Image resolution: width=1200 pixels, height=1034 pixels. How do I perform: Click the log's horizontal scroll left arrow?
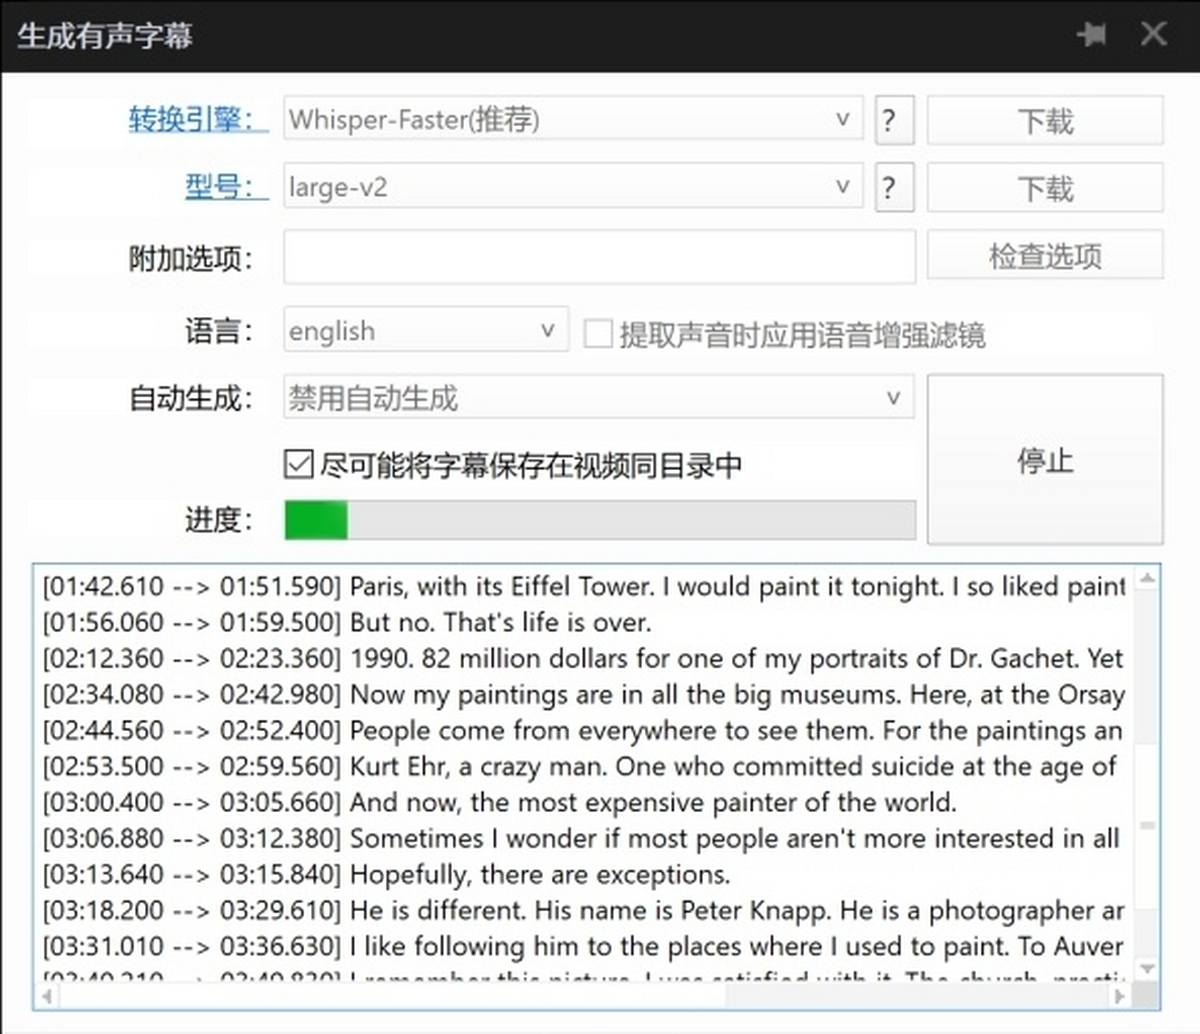pyautogui.click(x=46, y=995)
